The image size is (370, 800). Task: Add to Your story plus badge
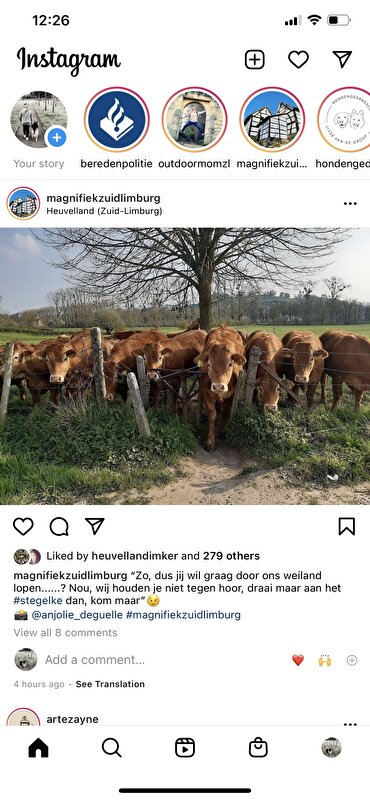pos(57,137)
